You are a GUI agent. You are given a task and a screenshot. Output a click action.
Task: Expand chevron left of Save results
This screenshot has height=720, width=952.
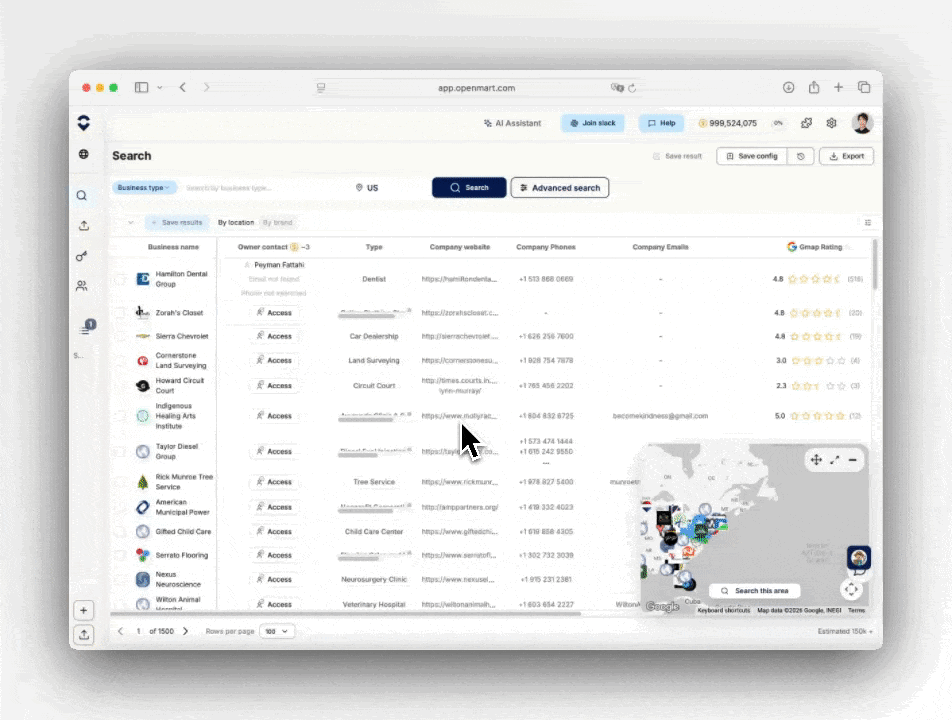coord(131,223)
